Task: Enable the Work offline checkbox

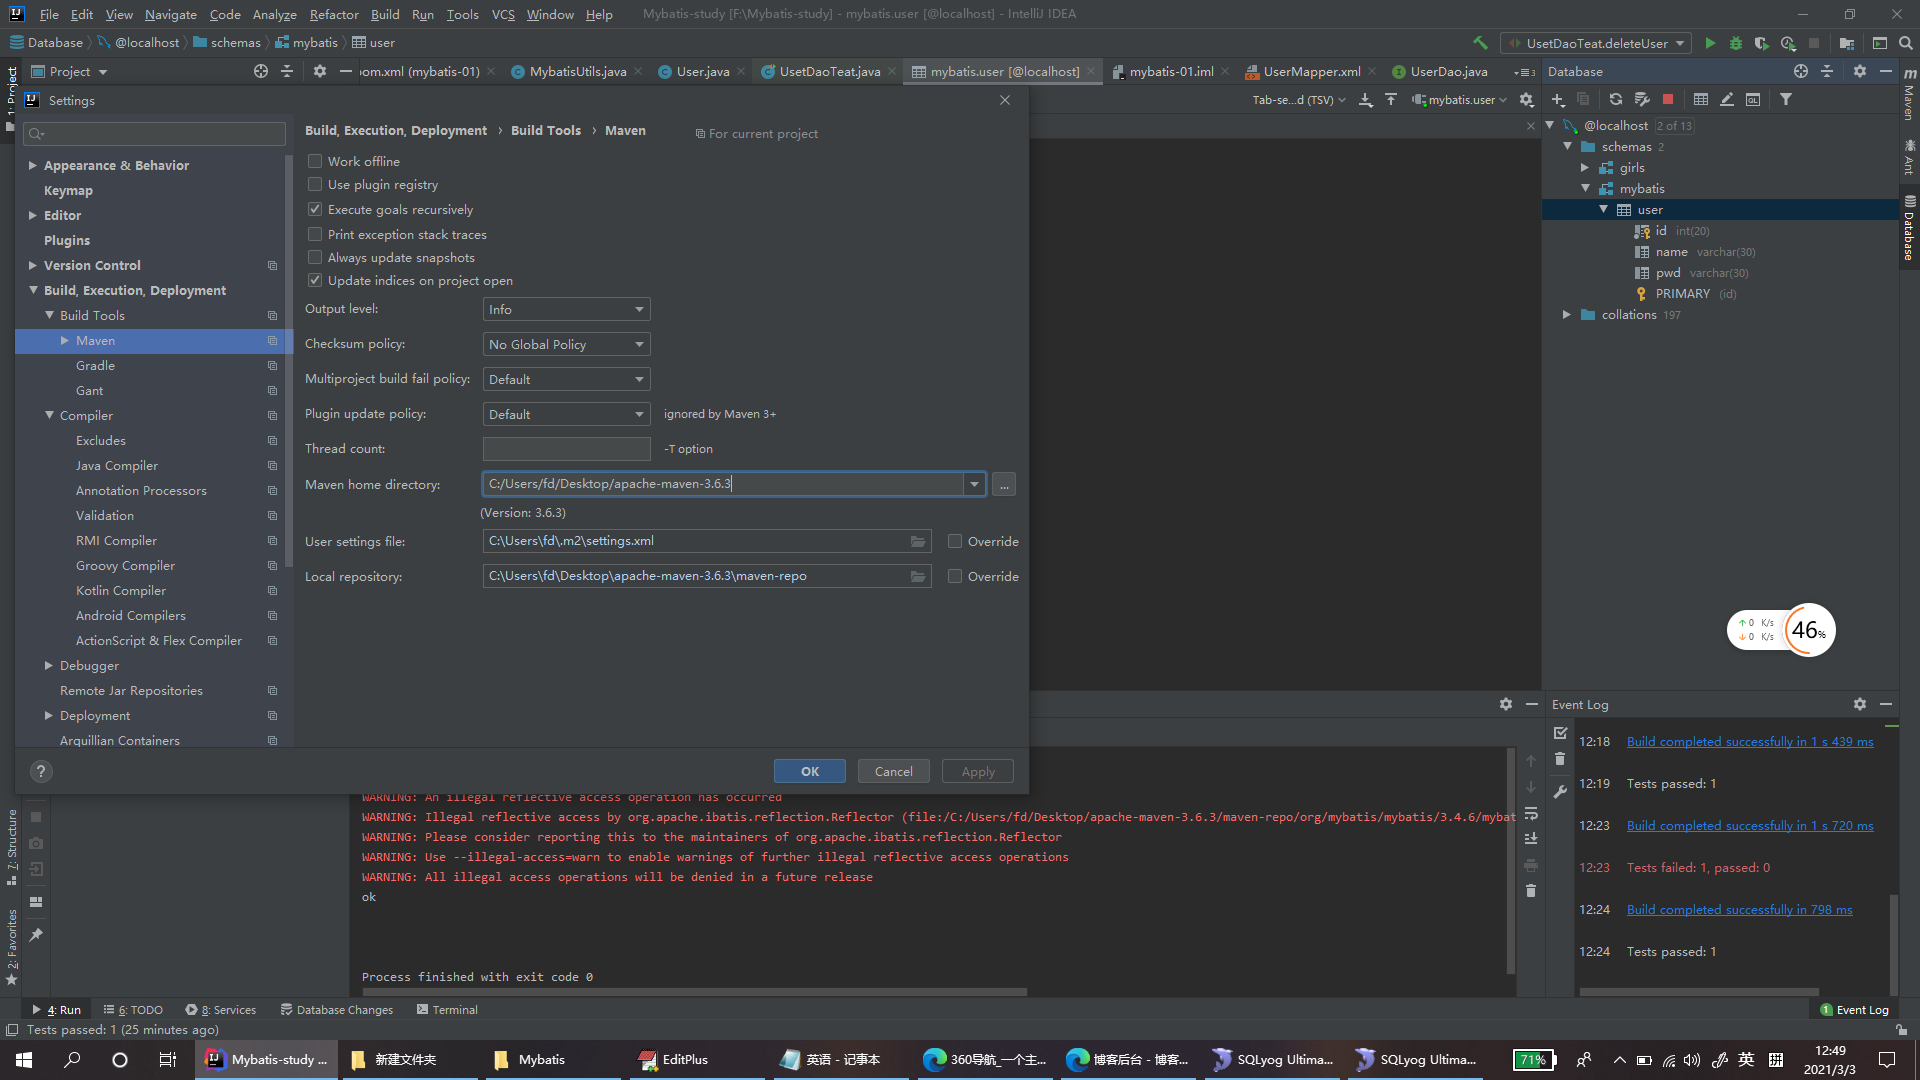Action: click(315, 161)
